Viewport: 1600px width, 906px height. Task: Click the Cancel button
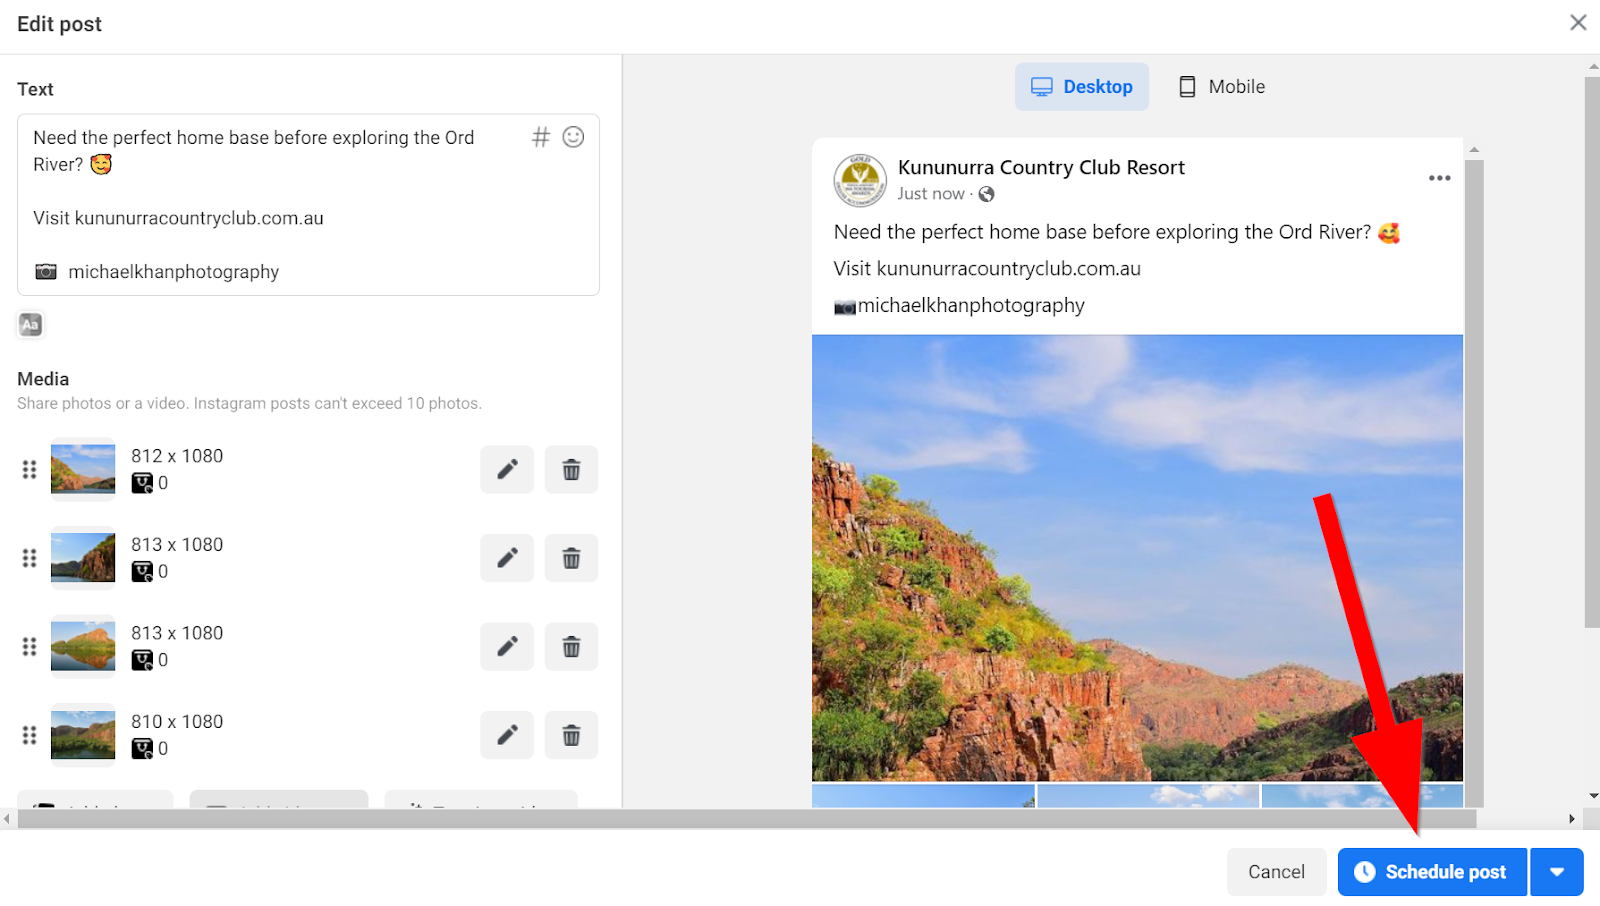point(1276,872)
